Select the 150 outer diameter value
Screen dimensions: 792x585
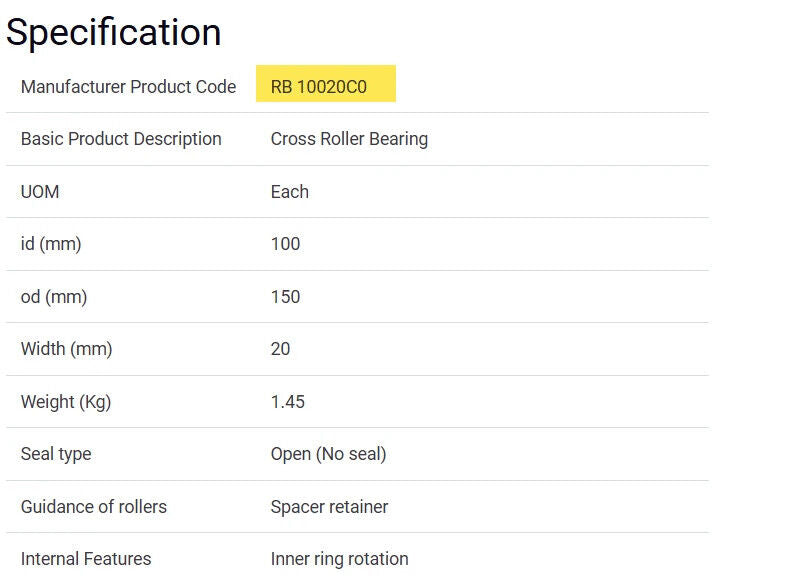[285, 297]
